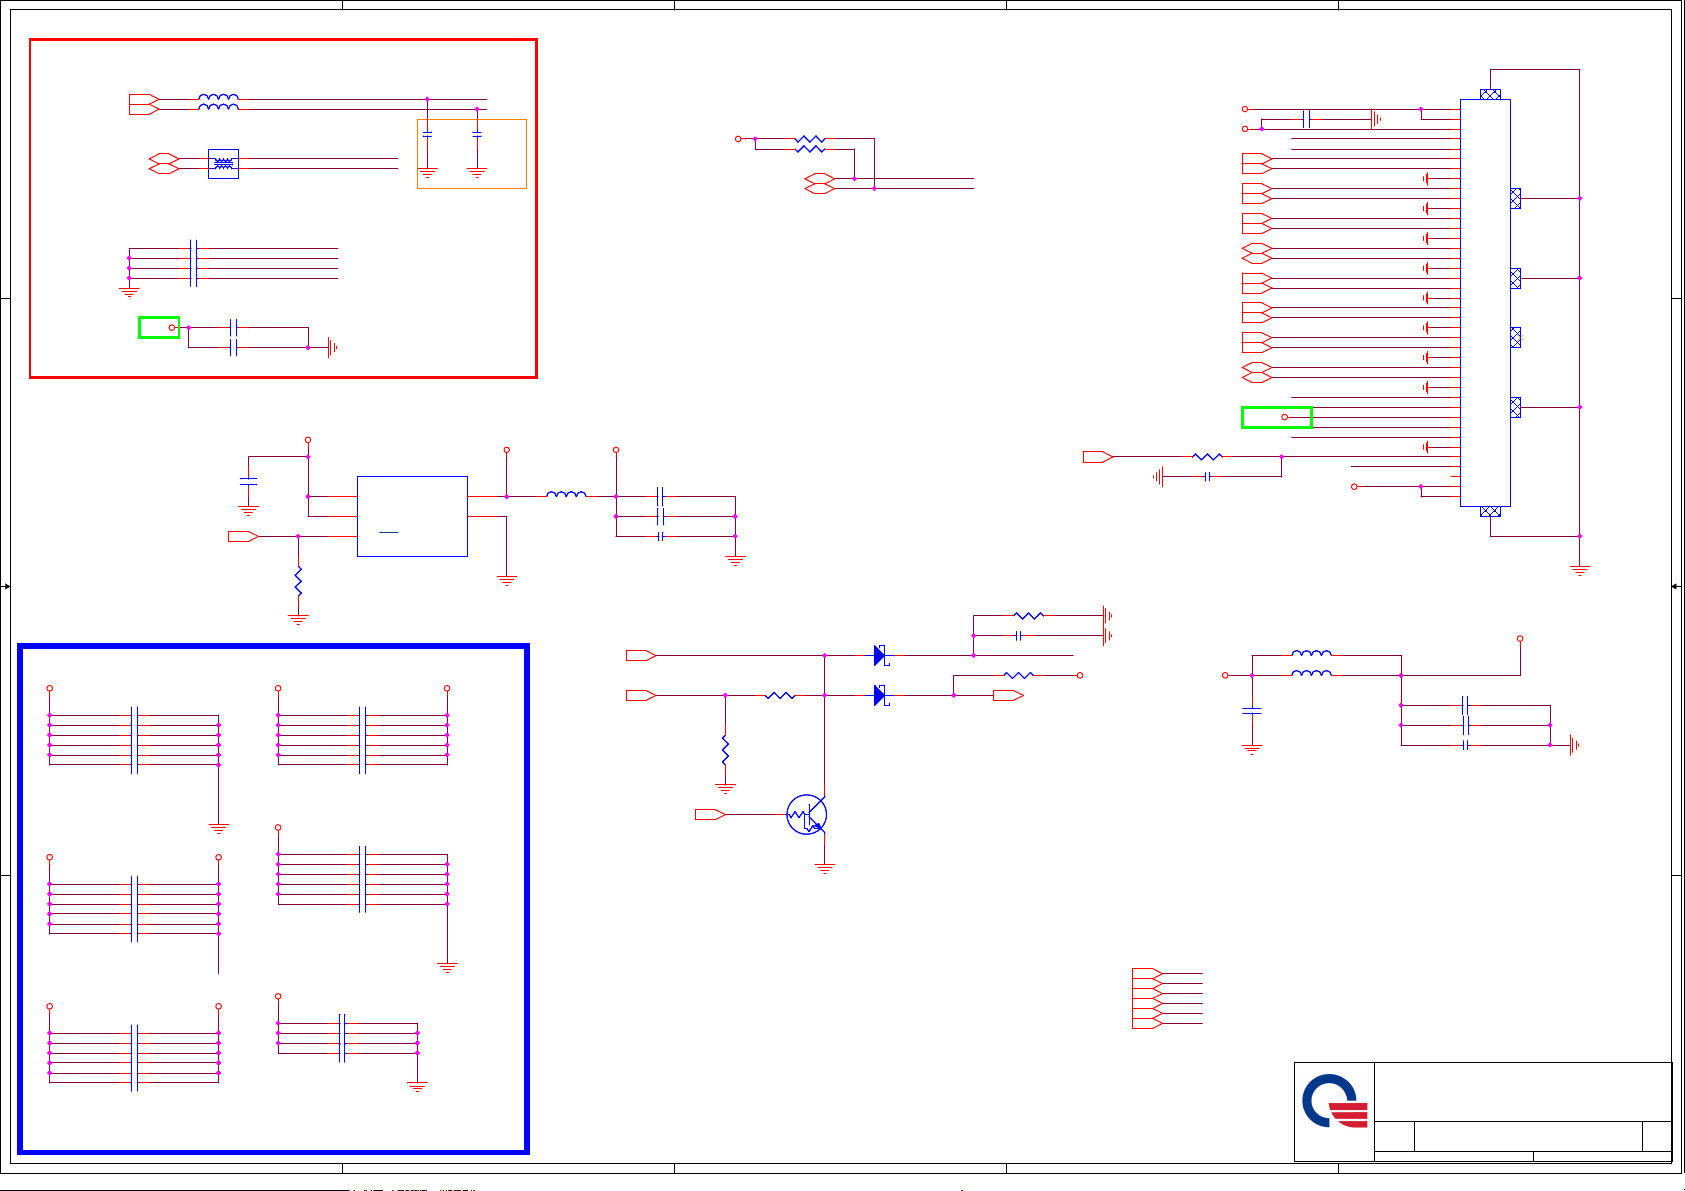1685x1191 pixels.
Task: Select the large blue regulator IC block
Action: coord(412,516)
